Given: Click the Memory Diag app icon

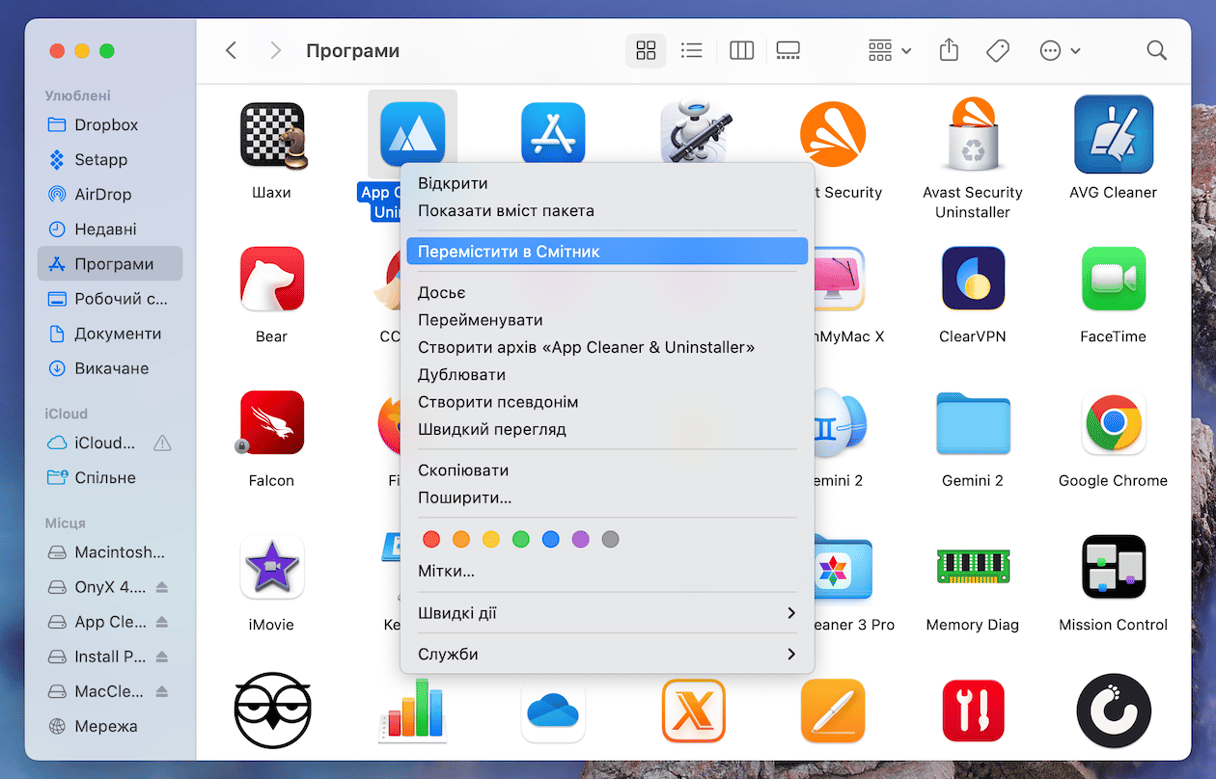Looking at the screenshot, I should 973,566.
